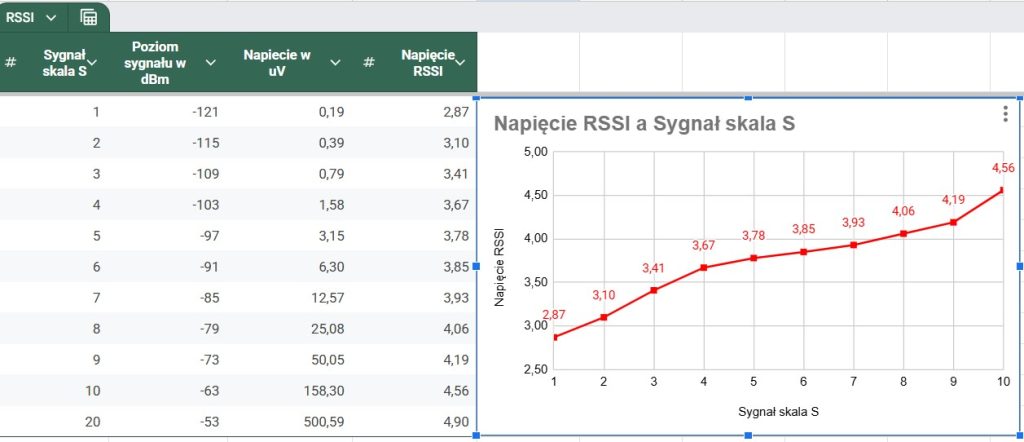
Task: Click the 4,56 data label on the chart
Action: (x=1003, y=168)
